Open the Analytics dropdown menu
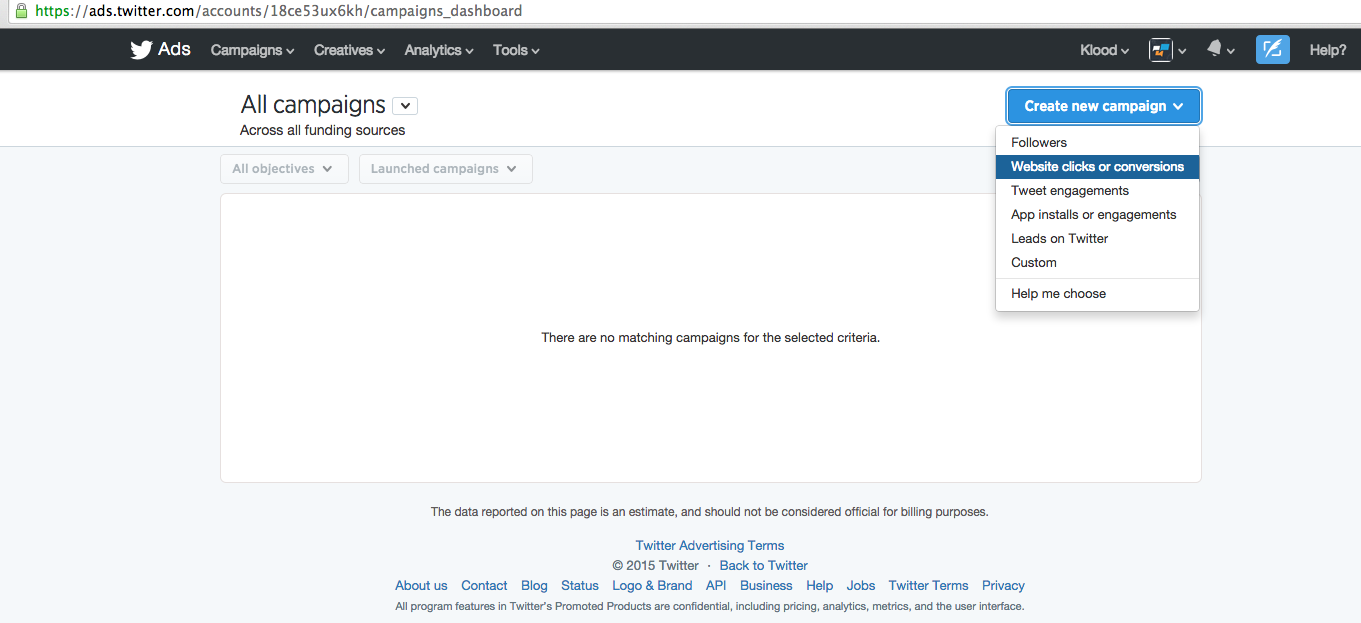 click(439, 50)
